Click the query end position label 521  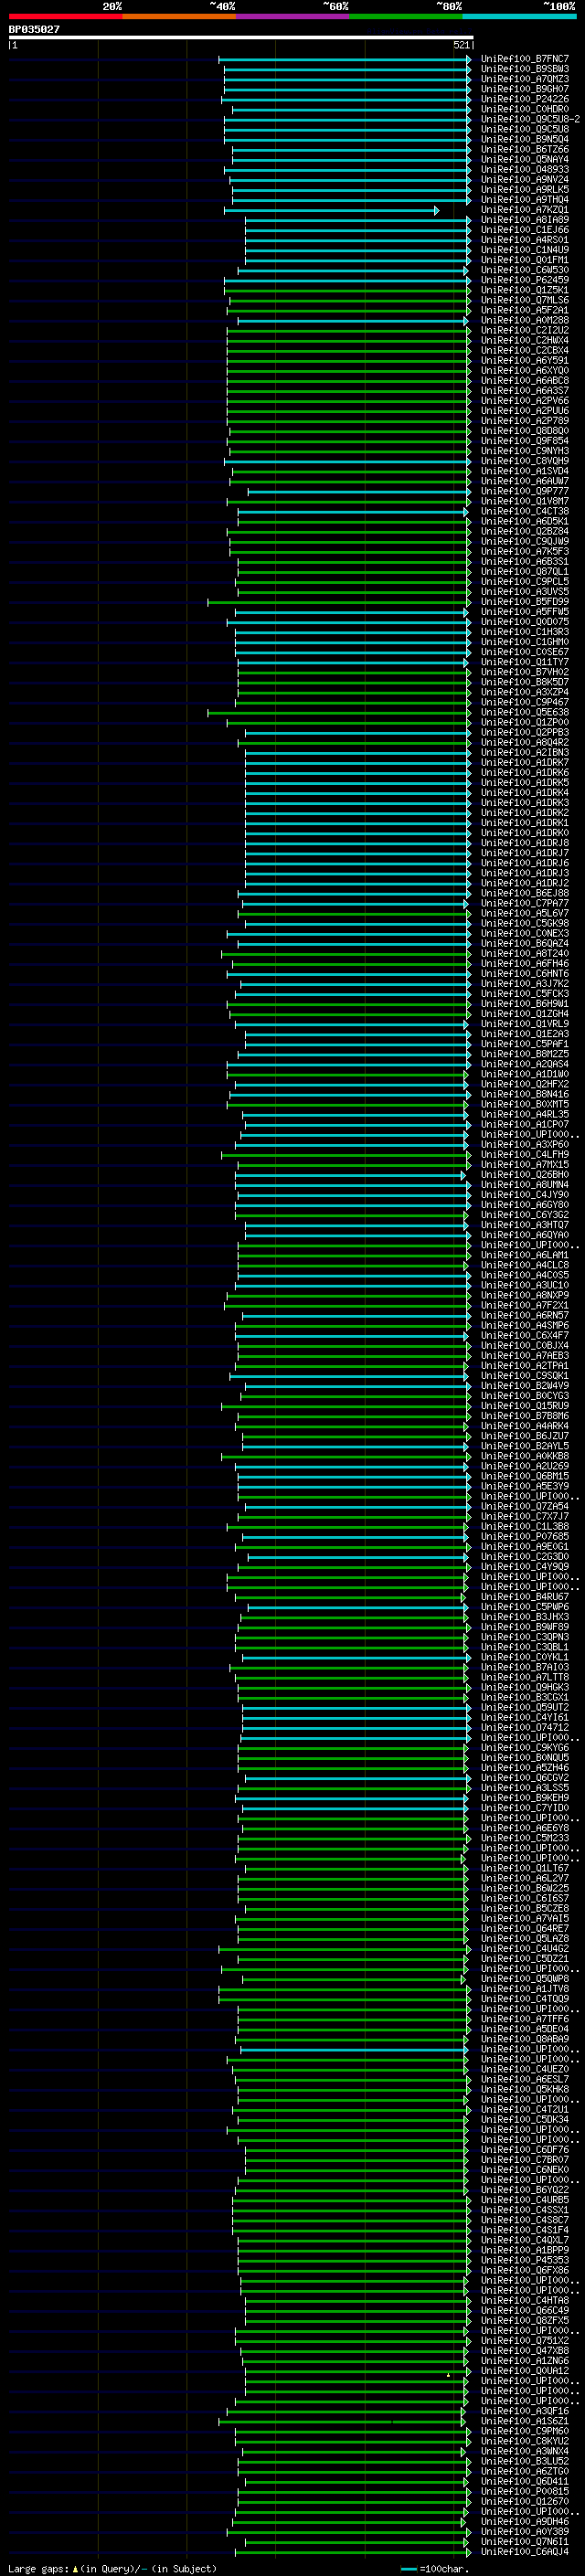tap(461, 45)
